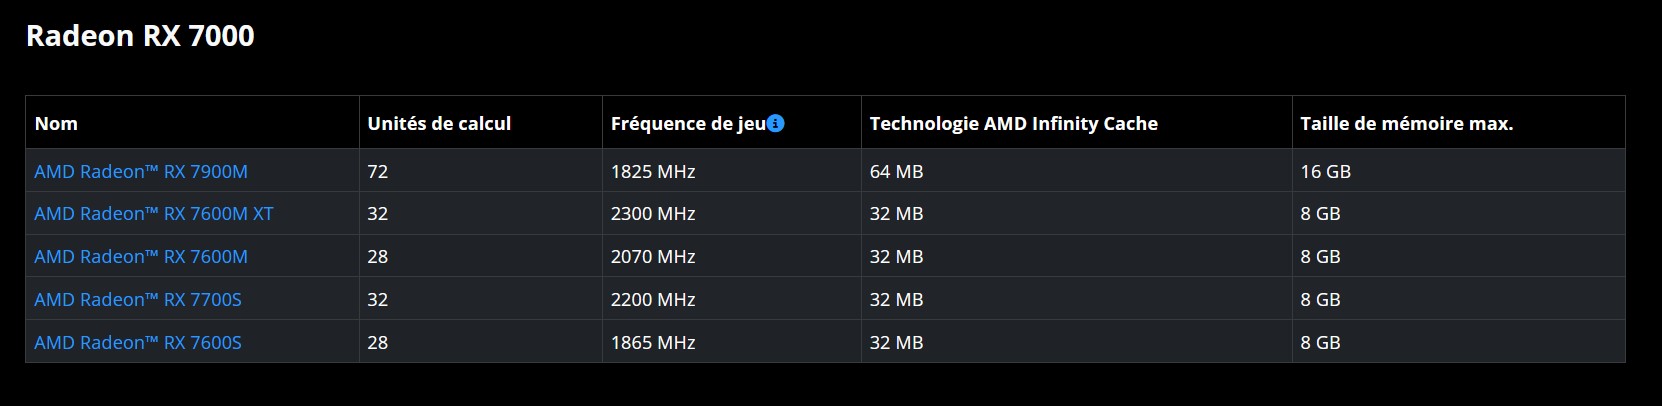Open the AMD Radeon RX 7600S link

tap(138, 342)
